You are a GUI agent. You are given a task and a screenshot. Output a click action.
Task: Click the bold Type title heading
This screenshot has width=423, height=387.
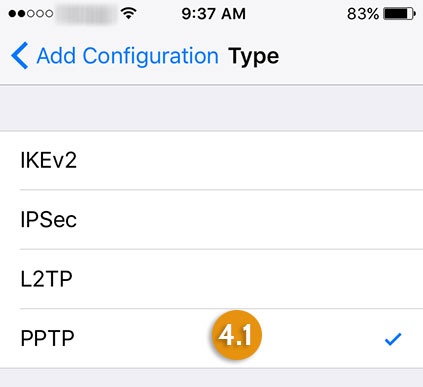(253, 57)
